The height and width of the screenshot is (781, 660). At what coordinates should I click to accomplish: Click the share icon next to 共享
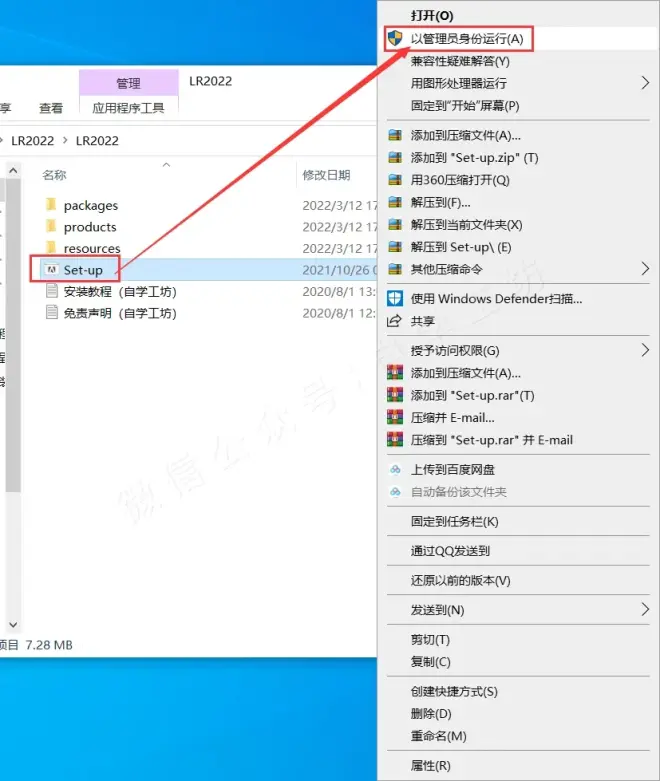coord(395,321)
